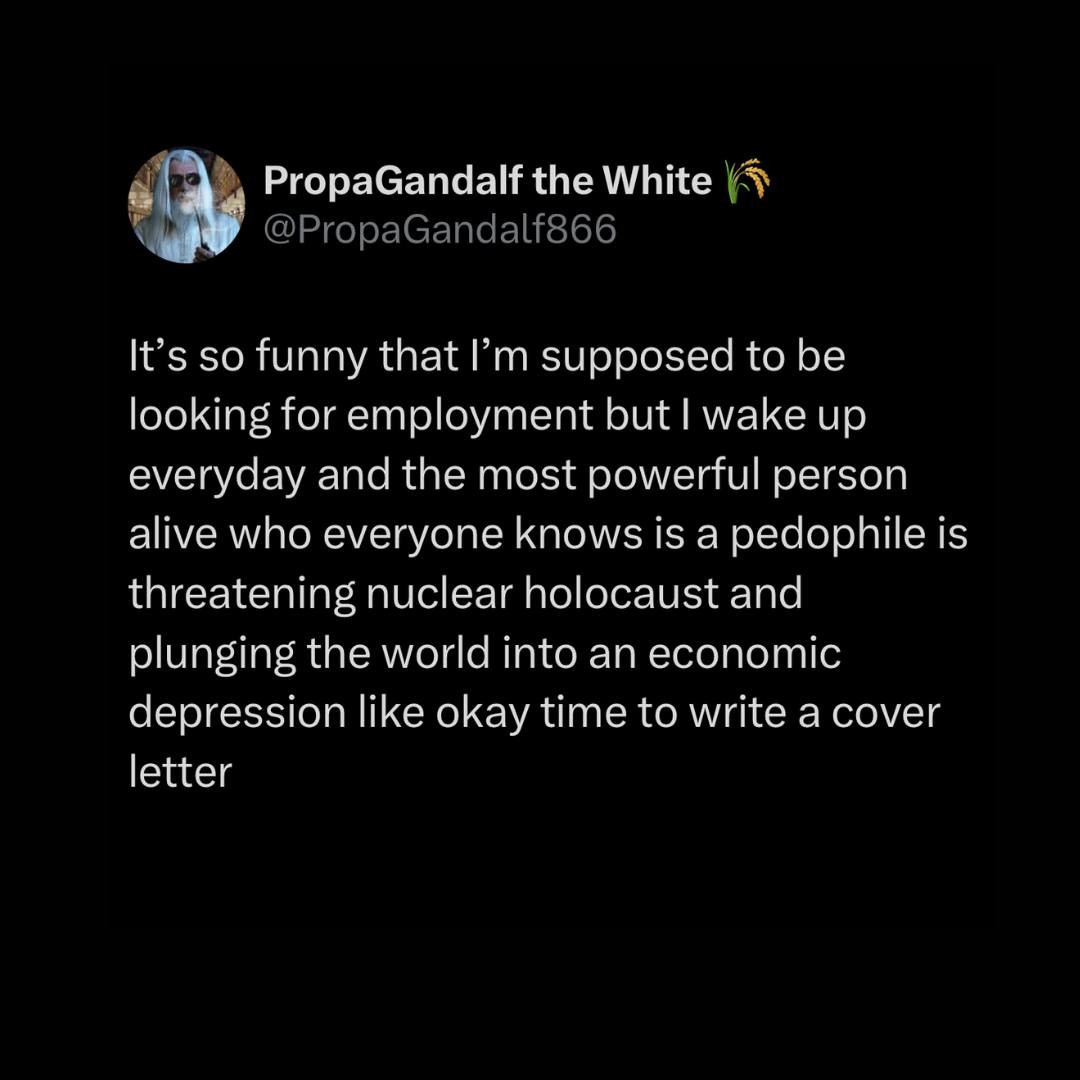
Task: Click the words "supposed to be" on first line
Action: [693, 357]
